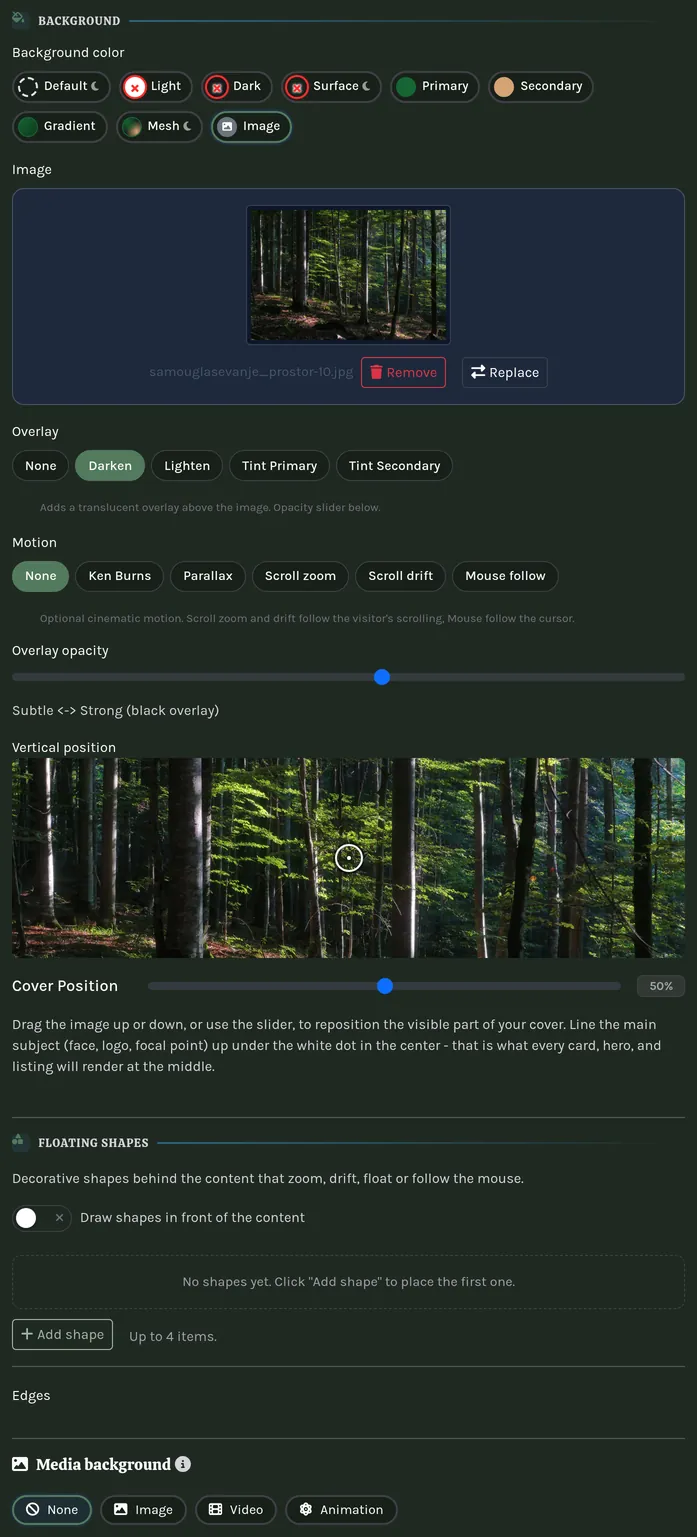Set motion to Parallax
Viewport: 697px width, 1537px height.
point(208,576)
